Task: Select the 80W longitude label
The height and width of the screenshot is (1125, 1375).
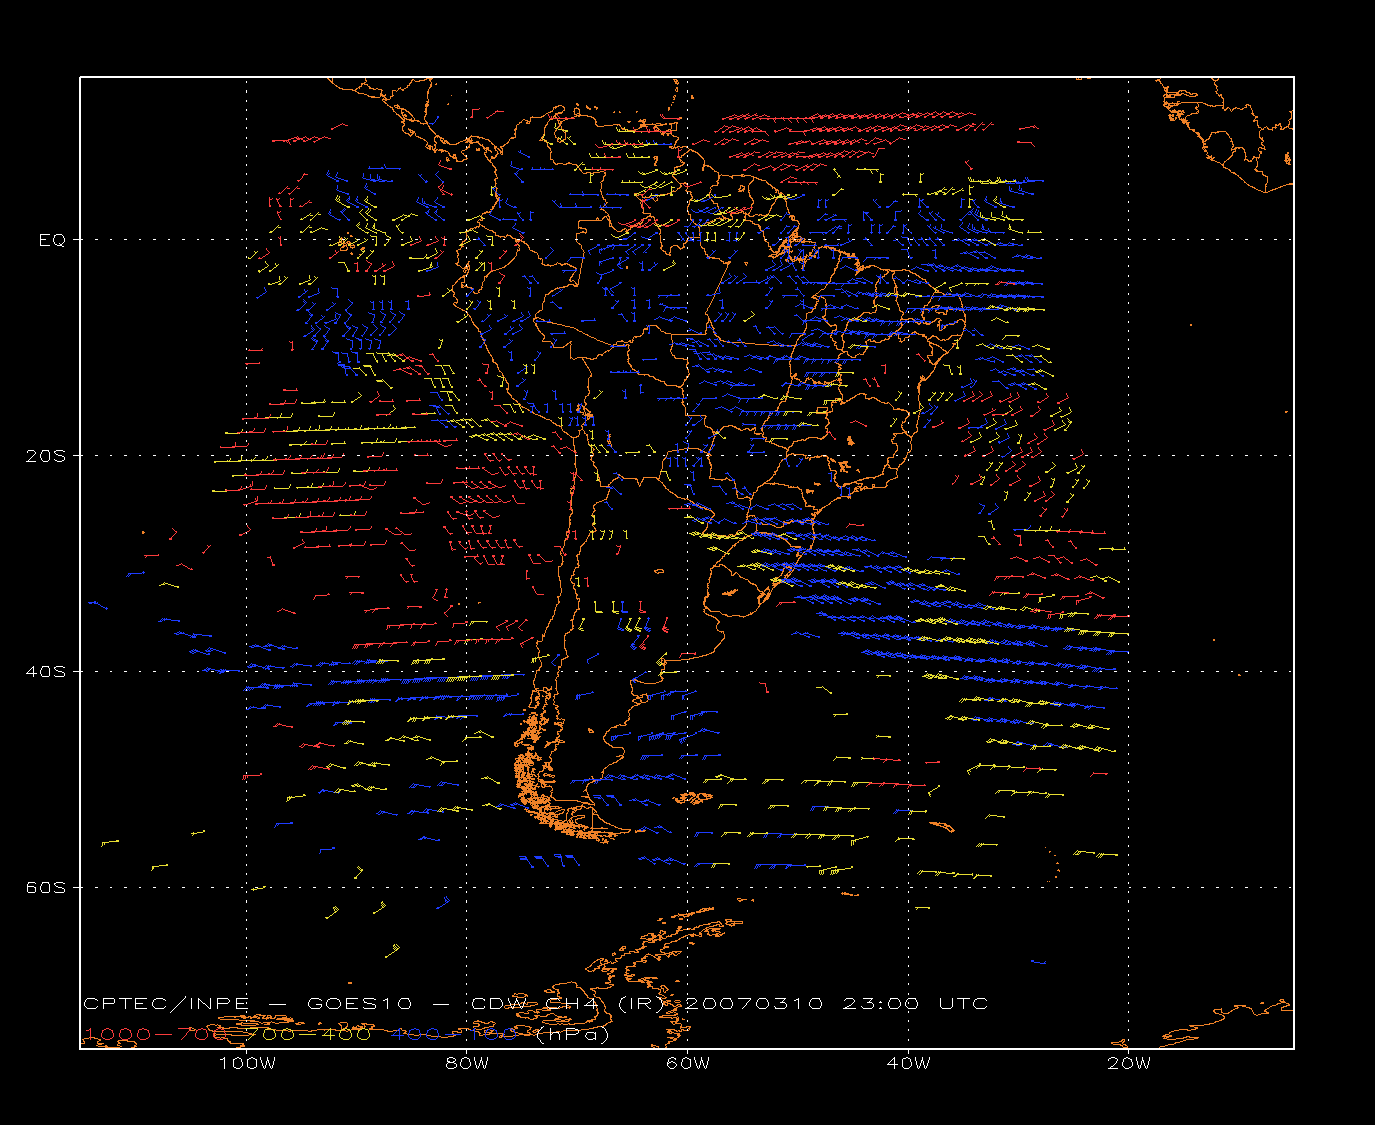Action: point(467,1063)
